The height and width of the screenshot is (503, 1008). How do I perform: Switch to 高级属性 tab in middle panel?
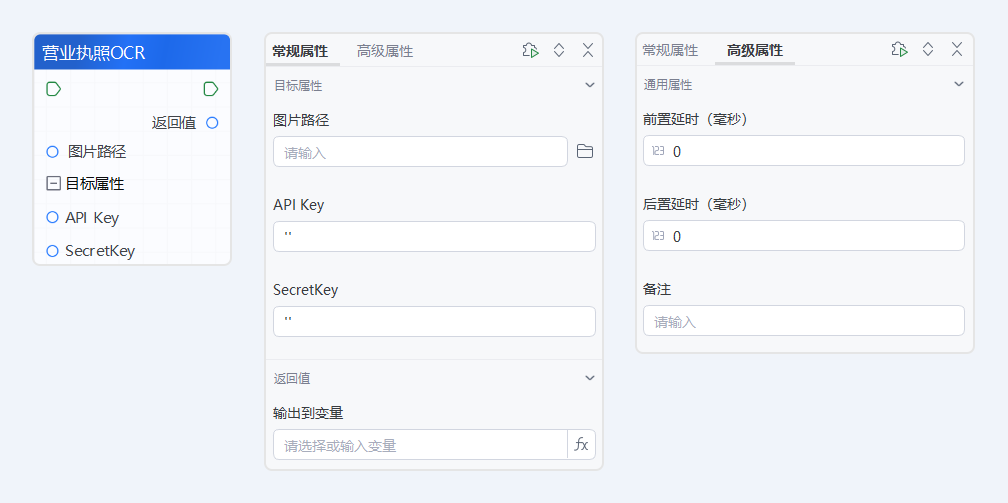tap(384, 51)
